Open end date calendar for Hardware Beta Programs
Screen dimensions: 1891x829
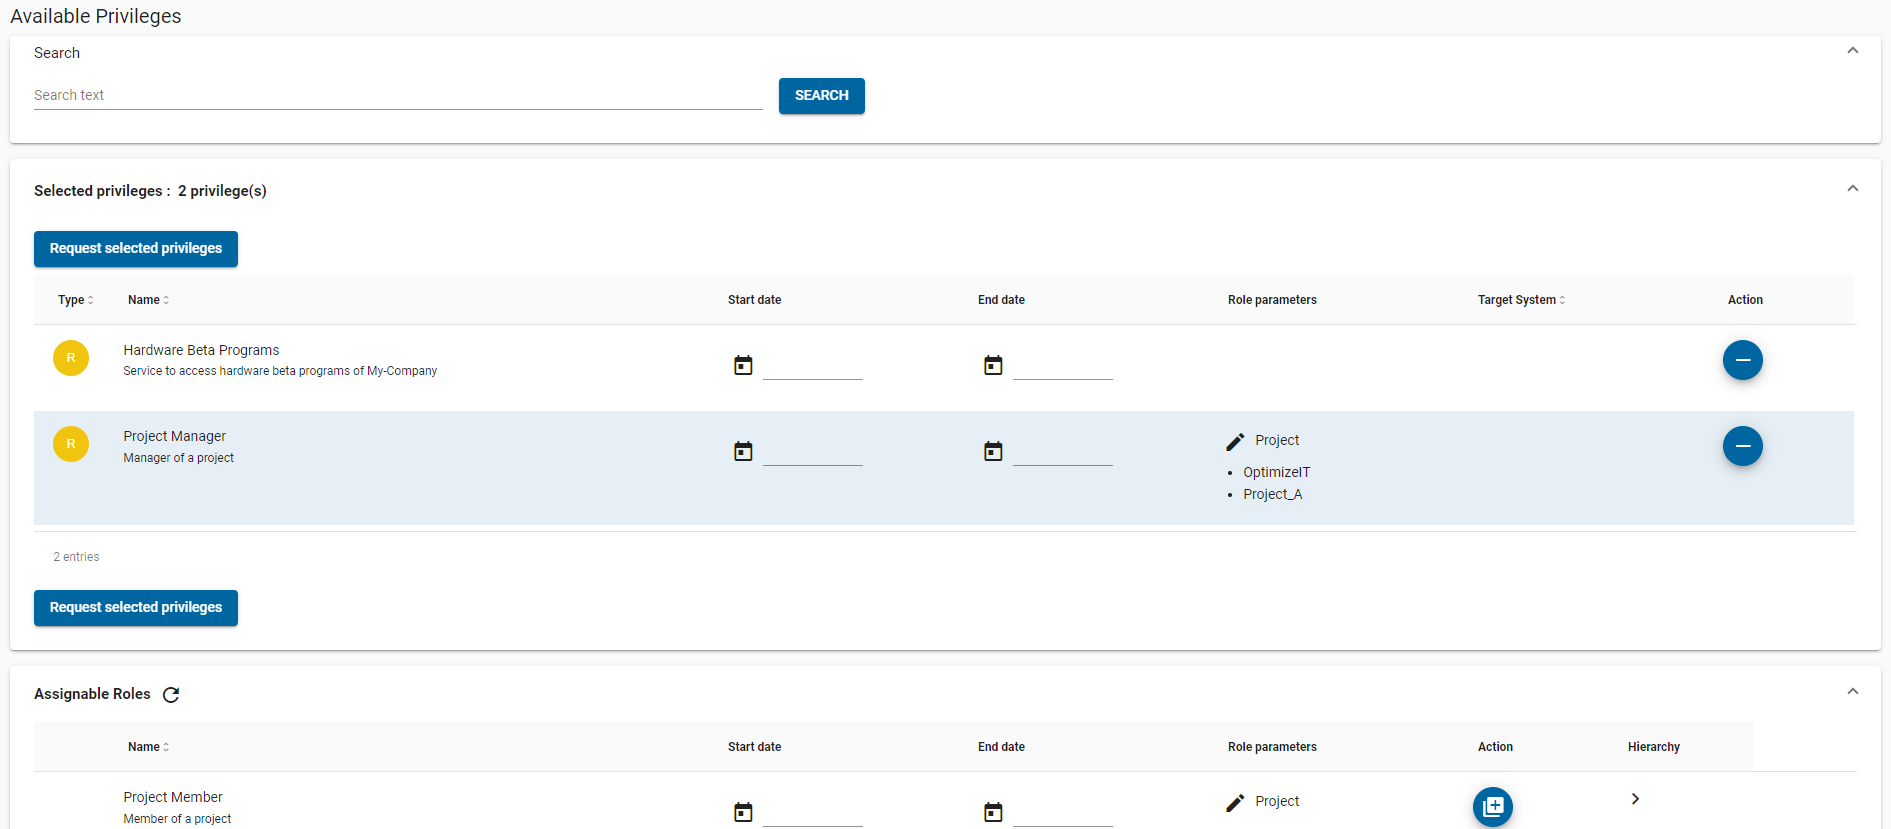(993, 365)
